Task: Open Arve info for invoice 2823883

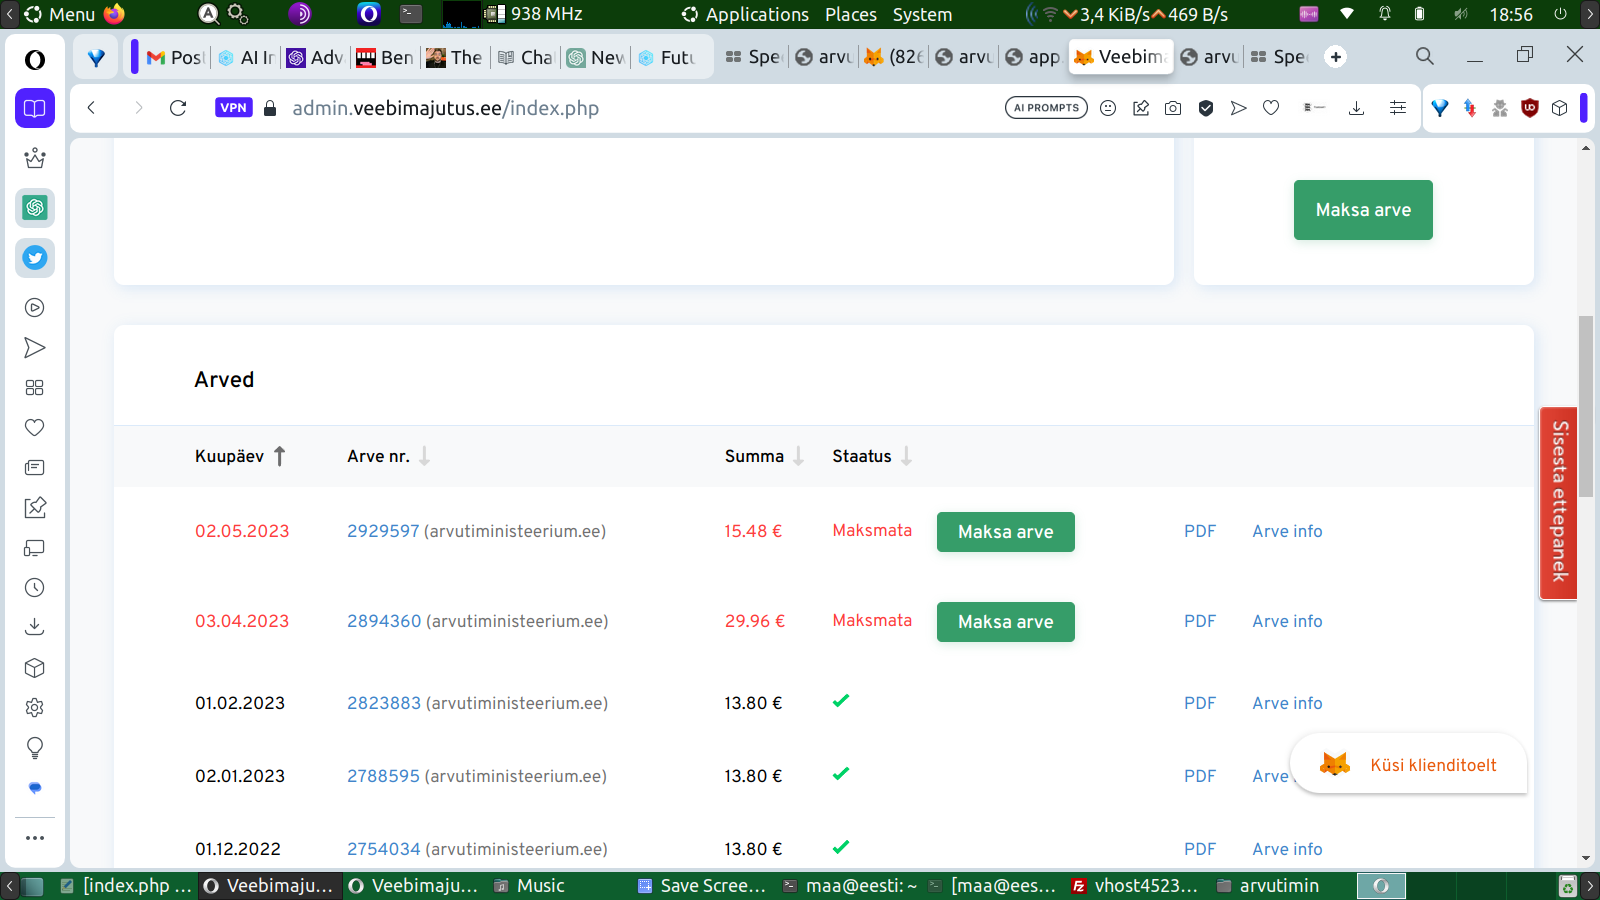Action: [1287, 703]
